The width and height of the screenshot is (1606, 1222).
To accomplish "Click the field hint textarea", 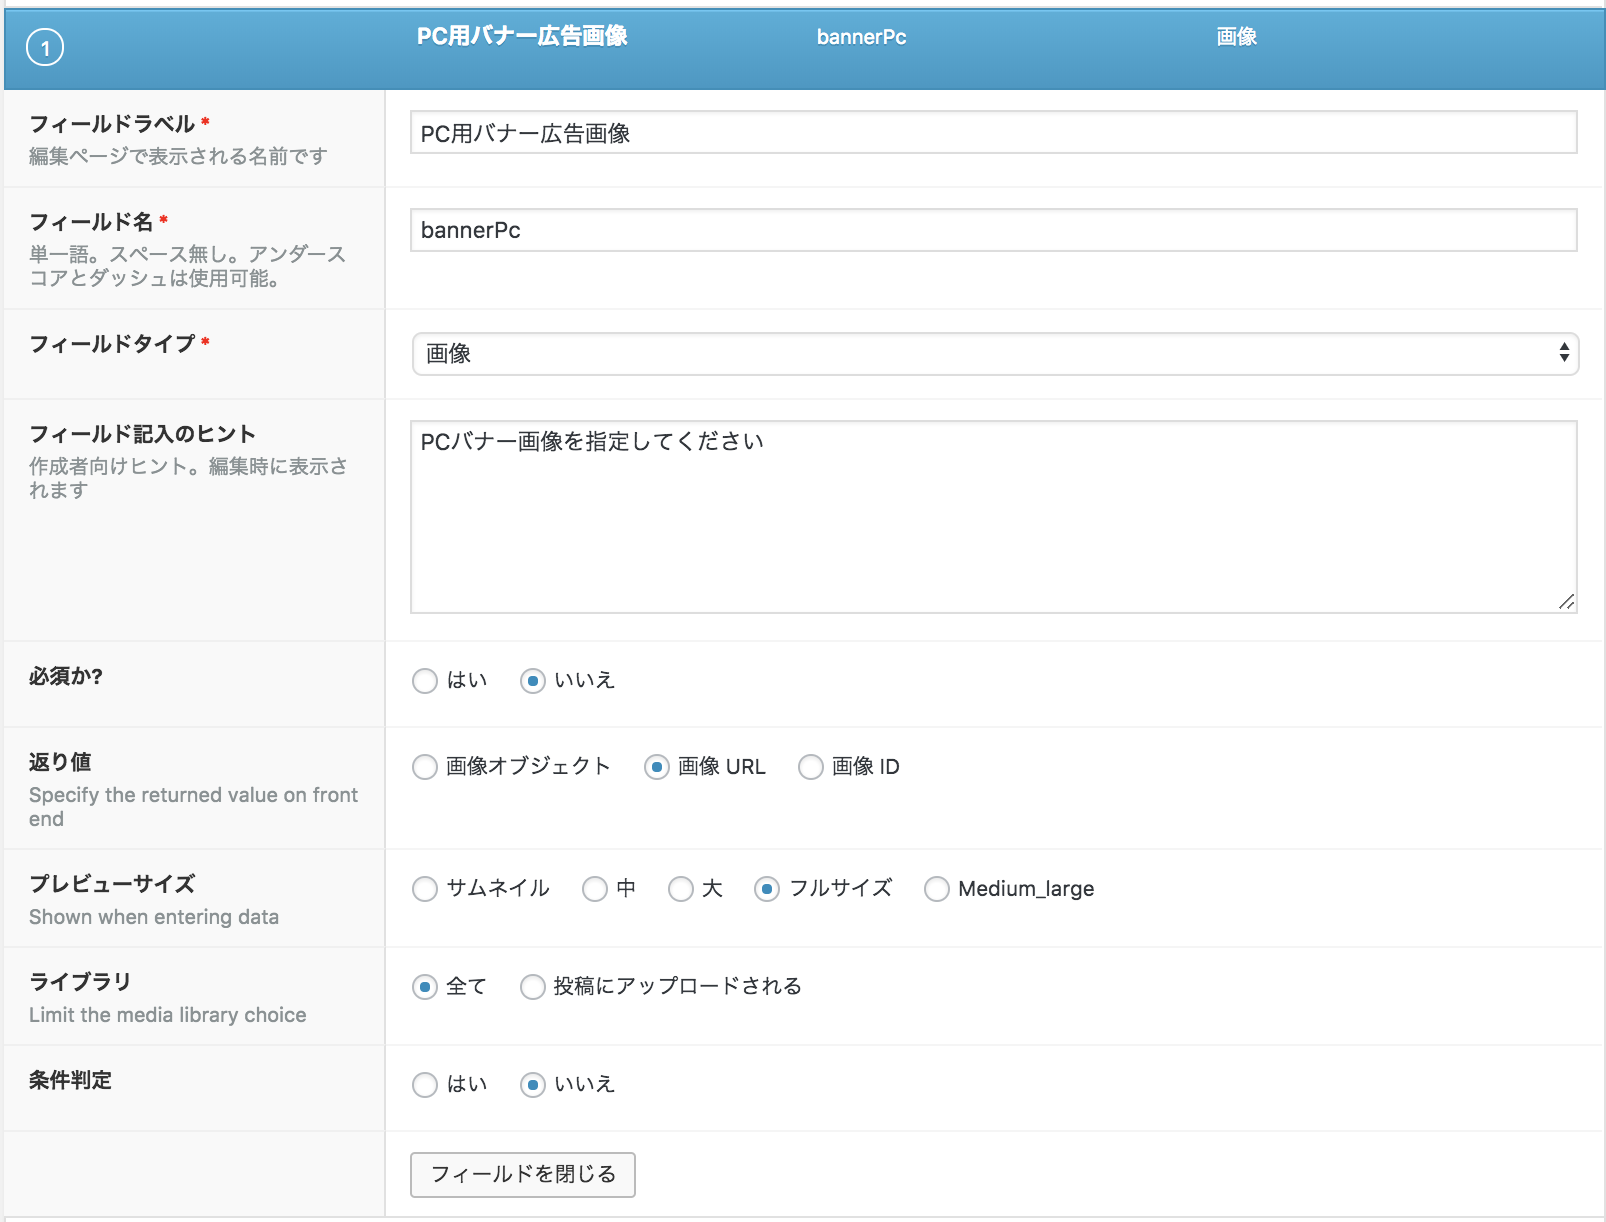I will [x=993, y=517].
